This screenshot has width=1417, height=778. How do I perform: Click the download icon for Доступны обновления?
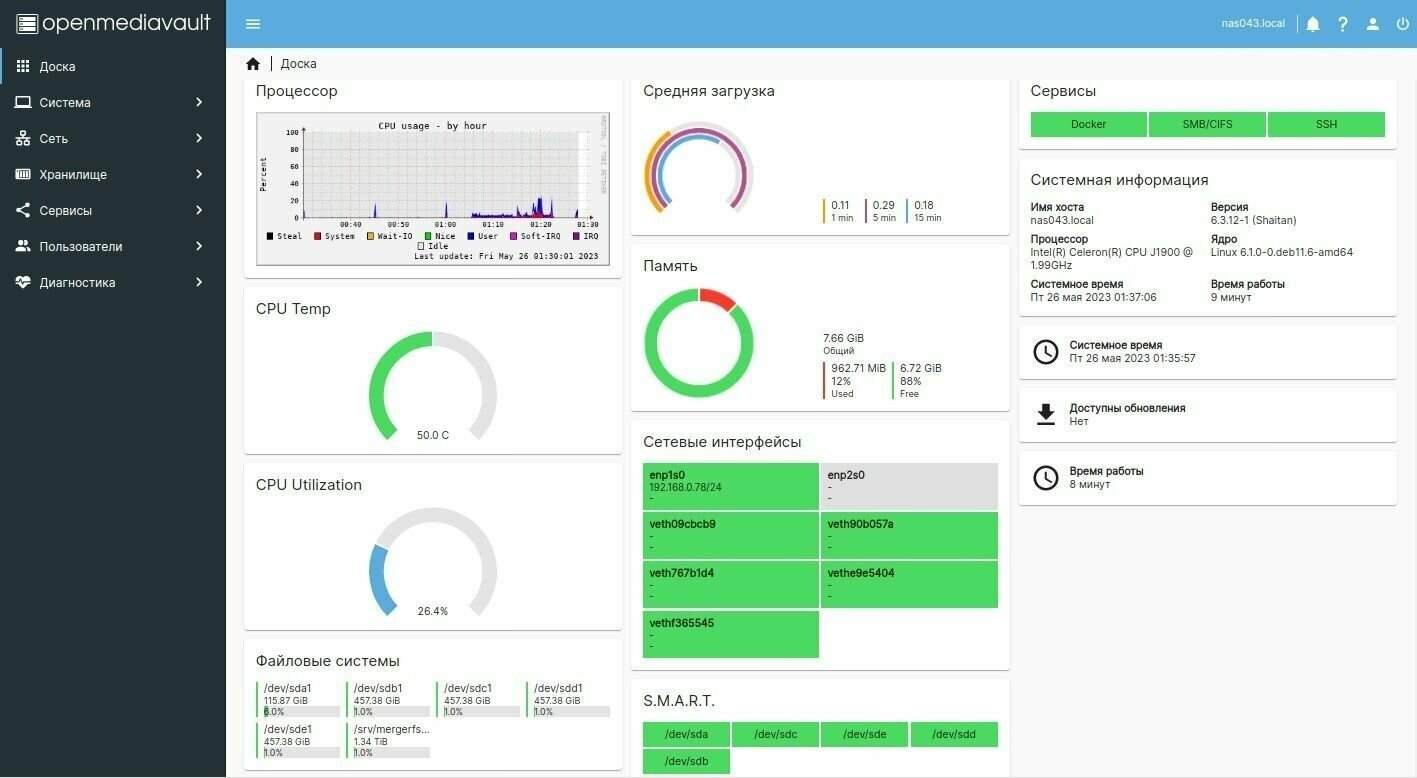pos(1045,414)
